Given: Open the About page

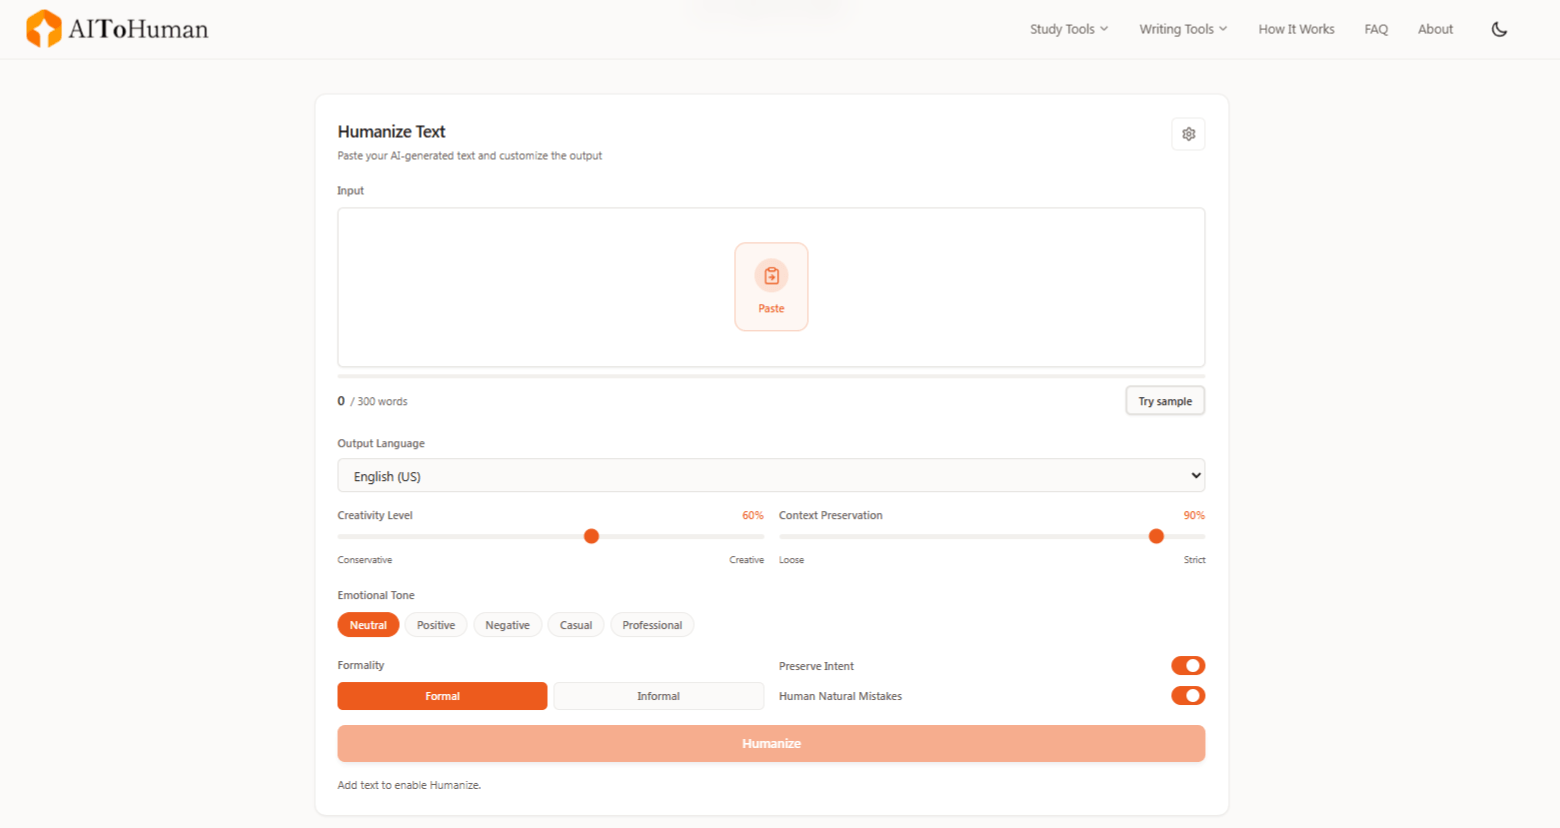Looking at the screenshot, I should pos(1435,29).
